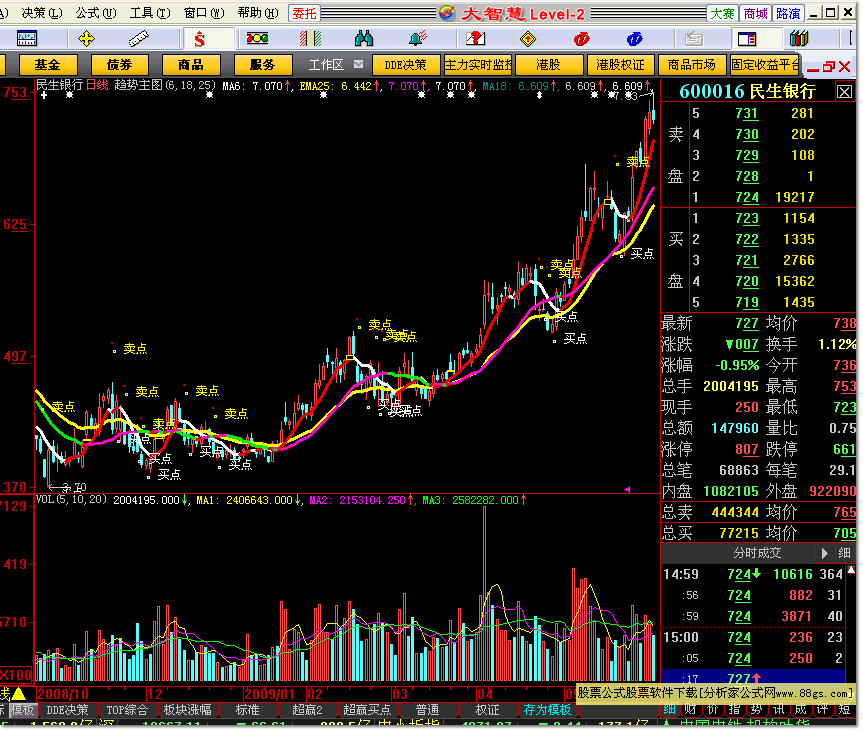Image resolution: width=863 pixels, height=731 pixels.
Task: Click the red minimize bar of inner window
Action: [x=813, y=70]
